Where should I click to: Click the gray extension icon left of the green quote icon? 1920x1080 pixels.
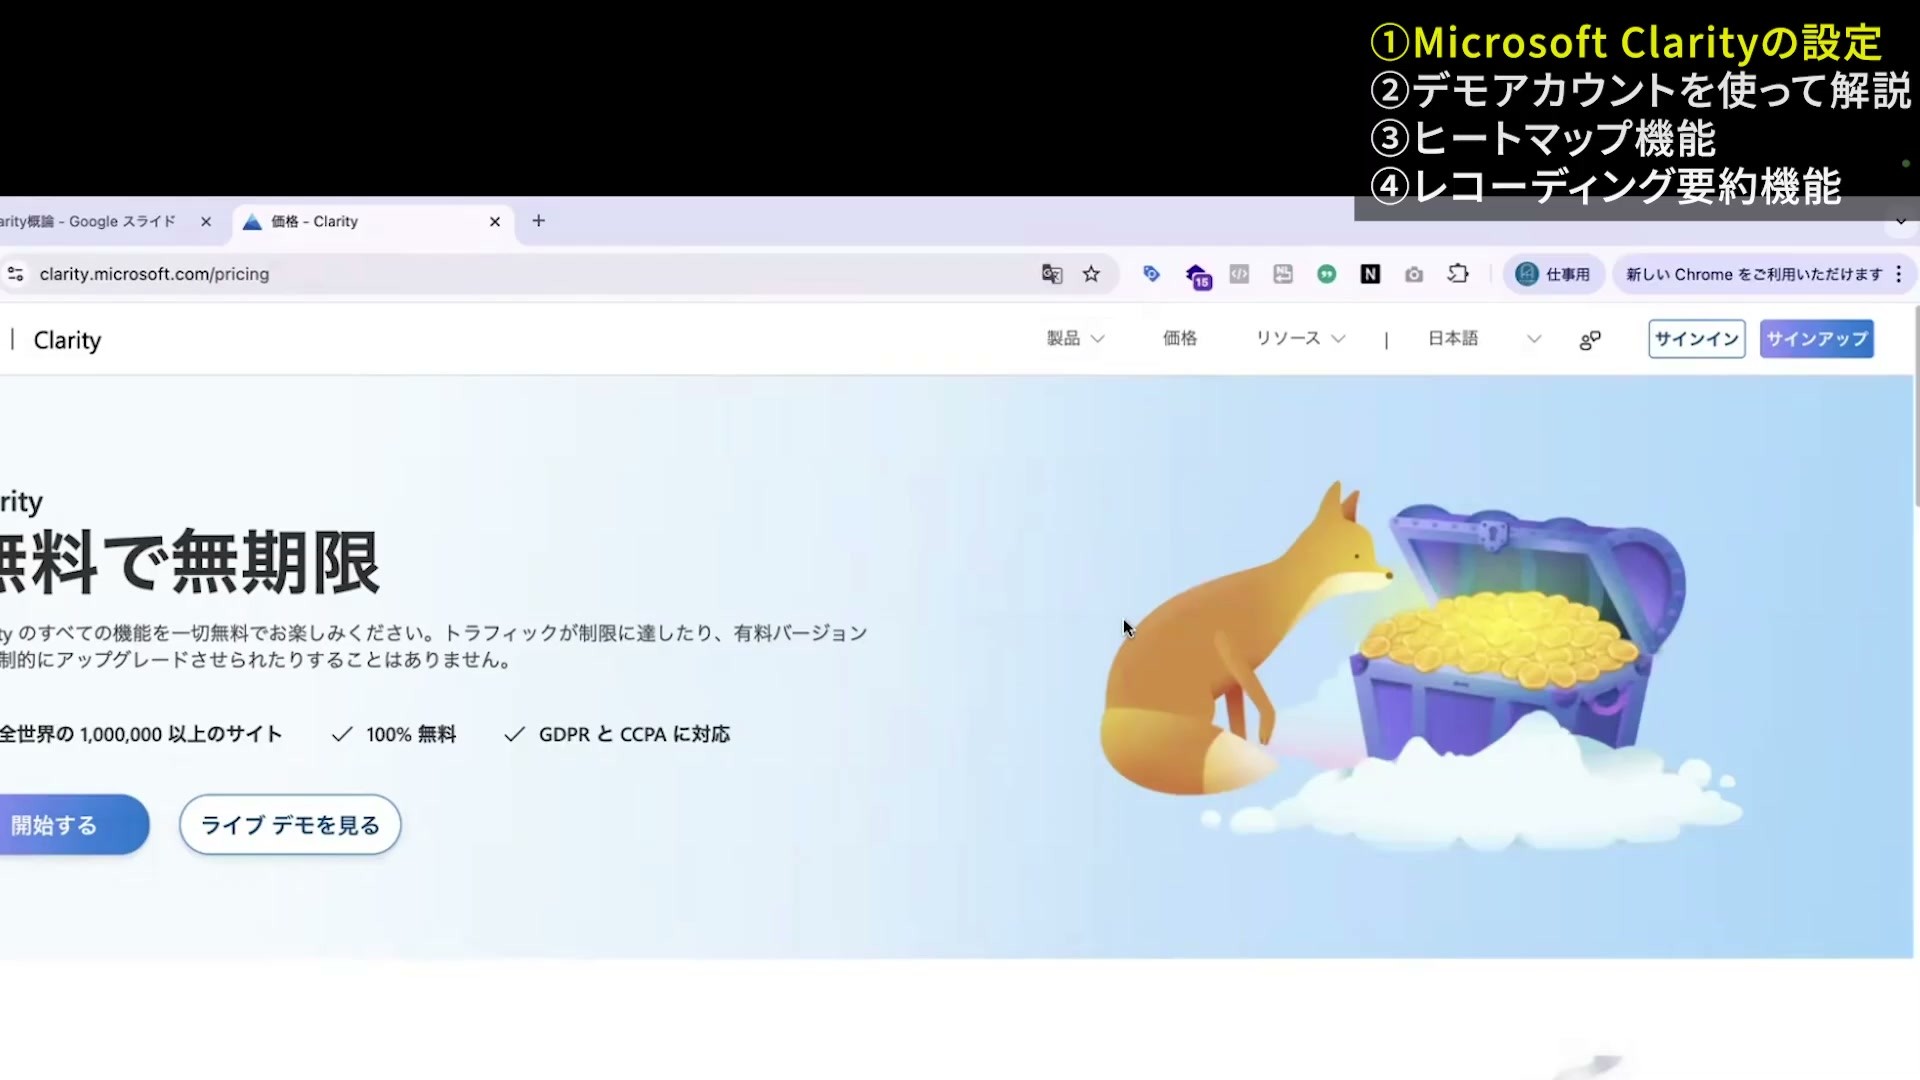point(1283,274)
